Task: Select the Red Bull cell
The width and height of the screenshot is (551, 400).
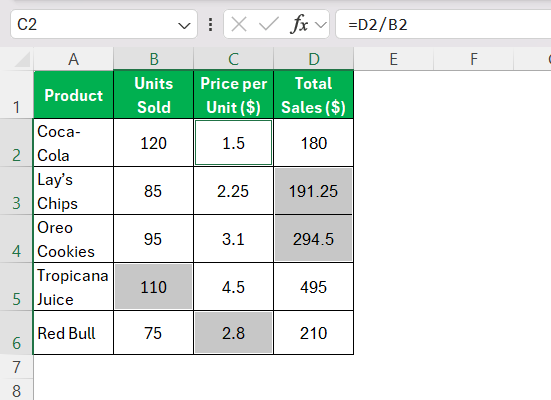Action: click(73, 333)
